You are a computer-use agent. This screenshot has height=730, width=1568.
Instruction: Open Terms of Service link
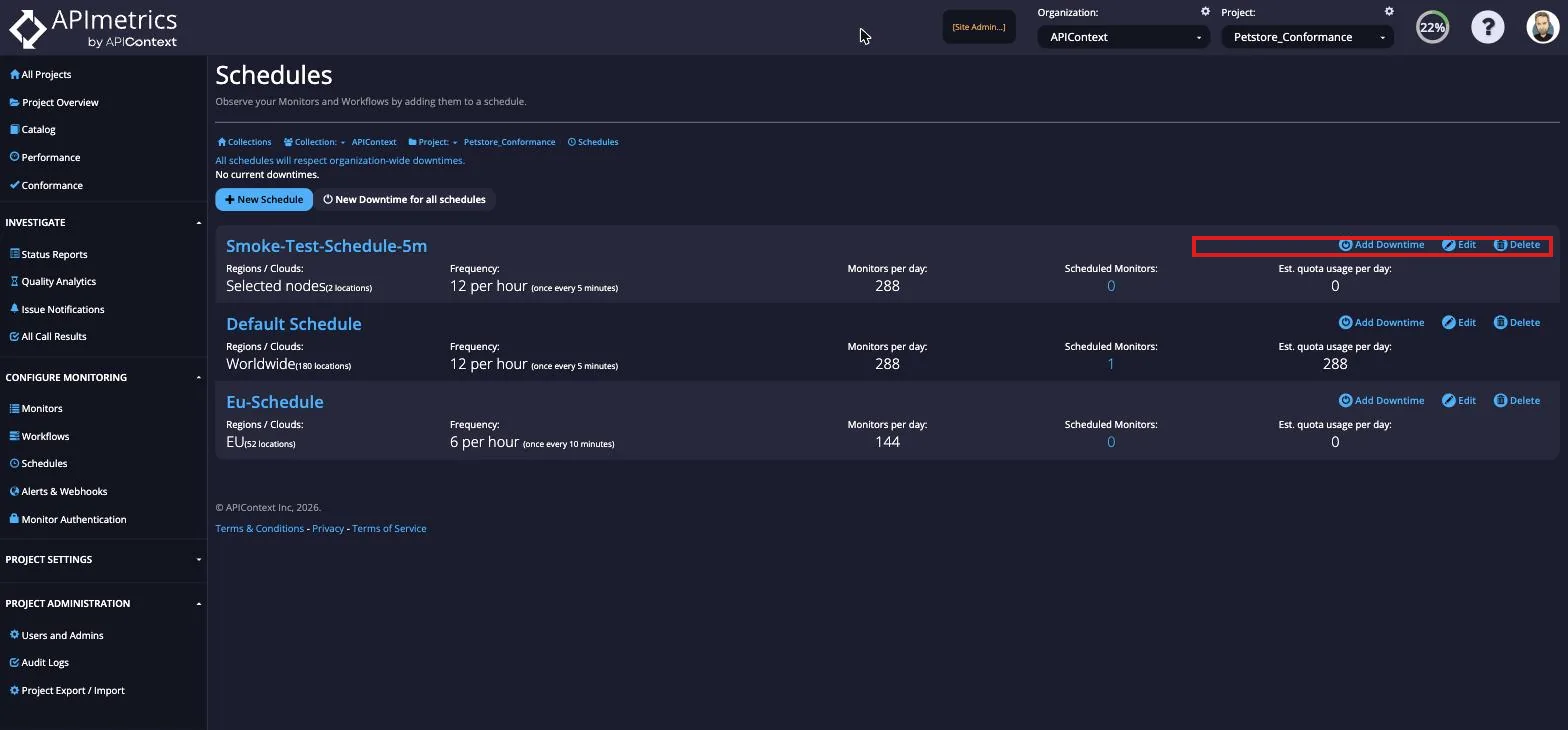click(x=389, y=528)
